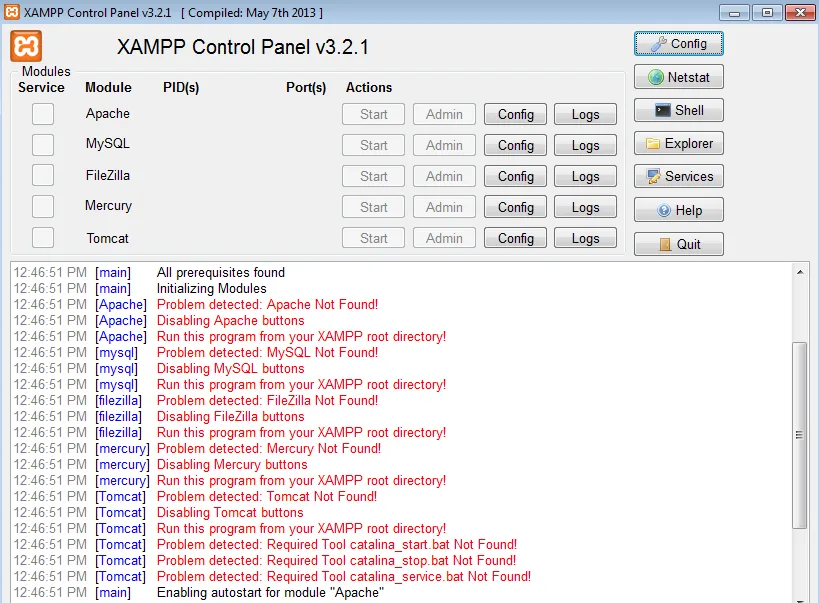The height and width of the screenshot is (603, 819).
Task: Click 'Disabling MySQL buttons' log line
Action: tap(230, 368)
